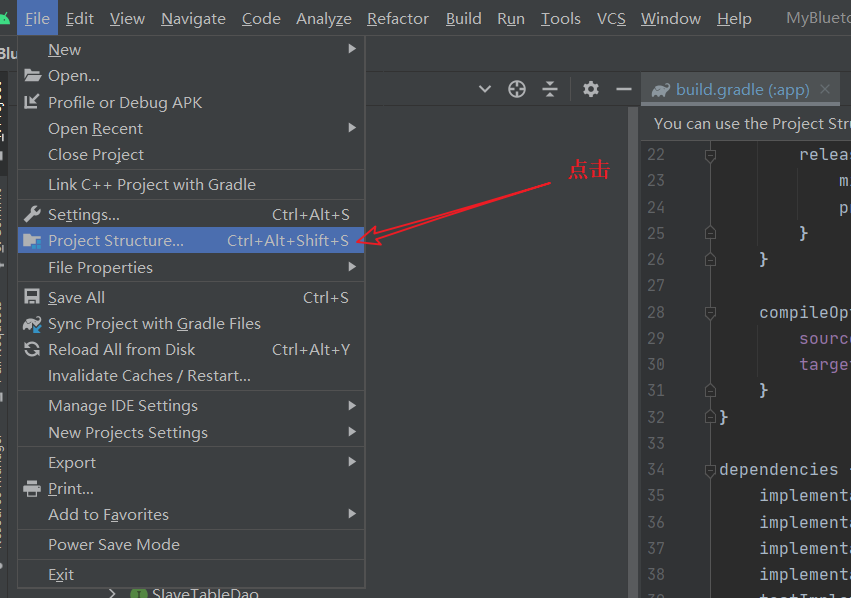851x598 pixels.
Task: Click the project panel vertical scrollbar
Action: 632,352
